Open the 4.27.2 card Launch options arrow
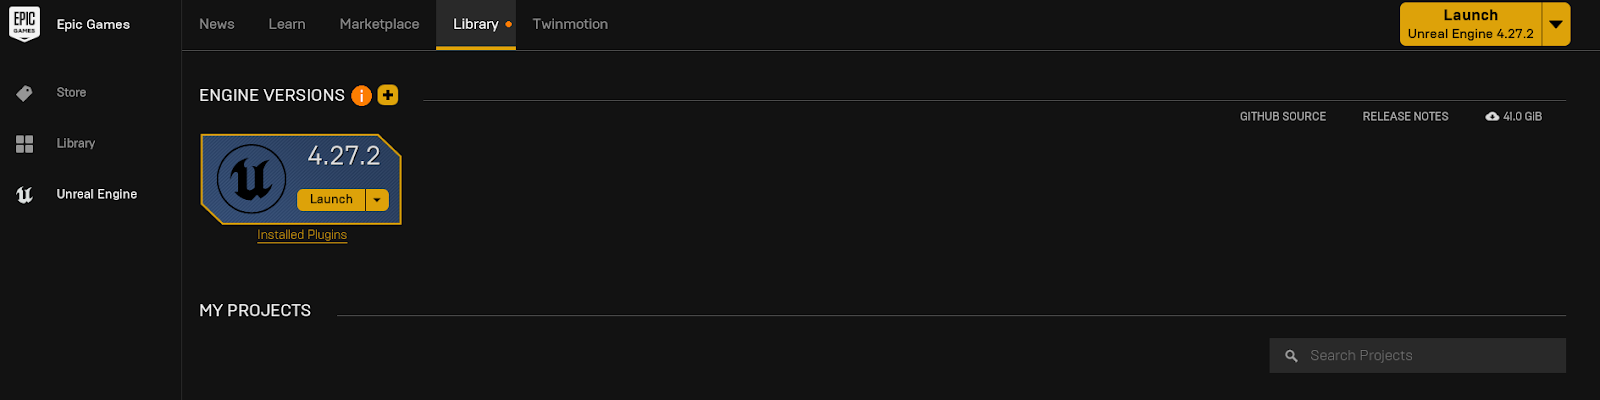 [377, 200]
